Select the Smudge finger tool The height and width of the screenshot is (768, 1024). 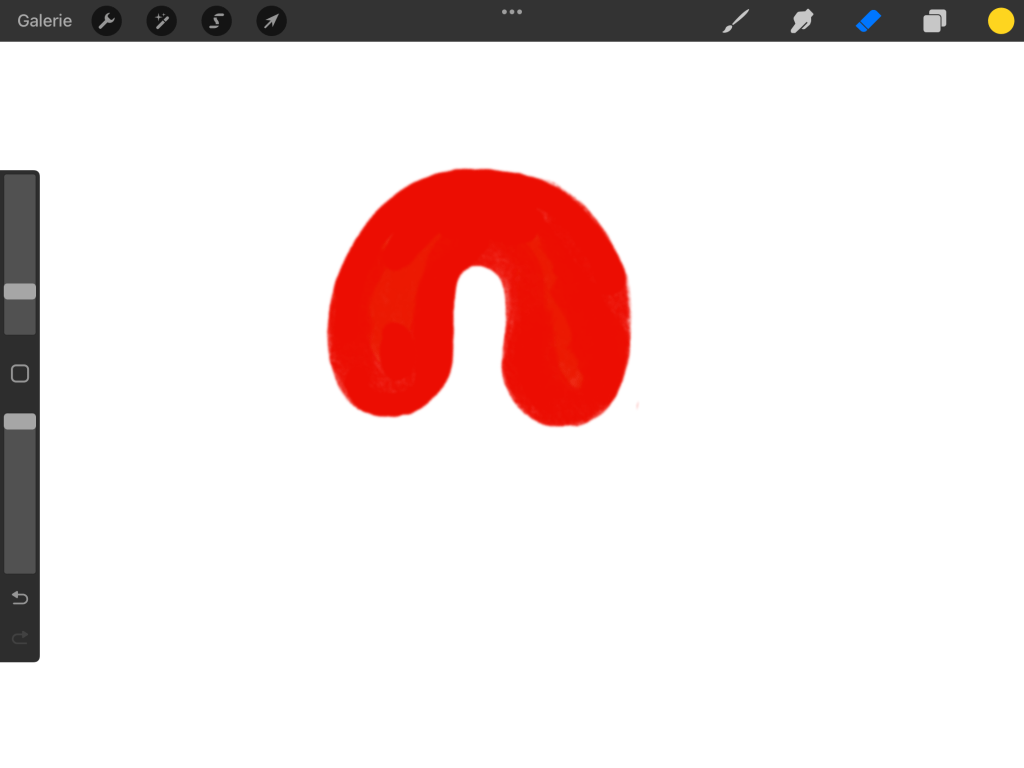click(802, 21)
